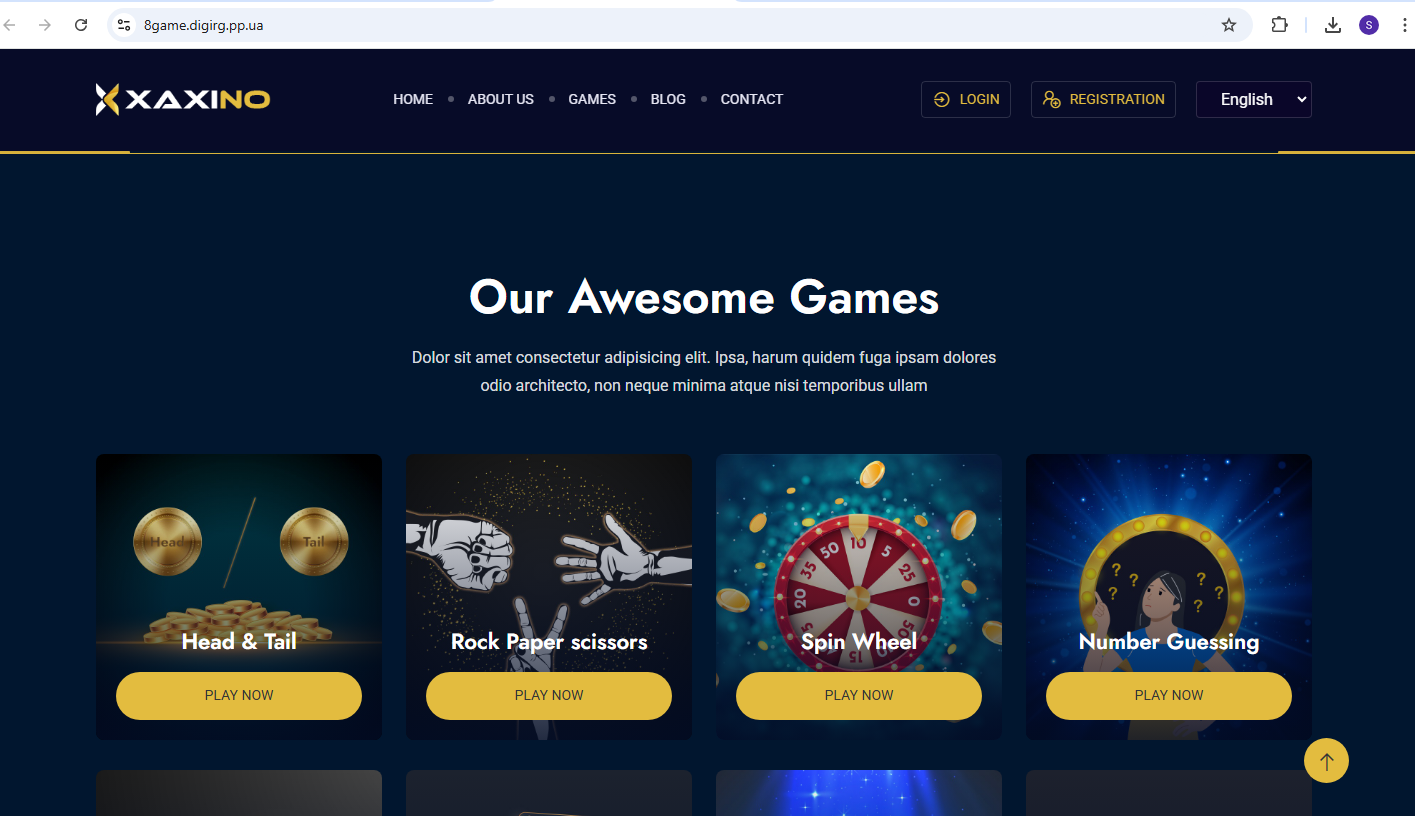
Task: Open the Chrome profile avatar
Action: (1369, 25)
